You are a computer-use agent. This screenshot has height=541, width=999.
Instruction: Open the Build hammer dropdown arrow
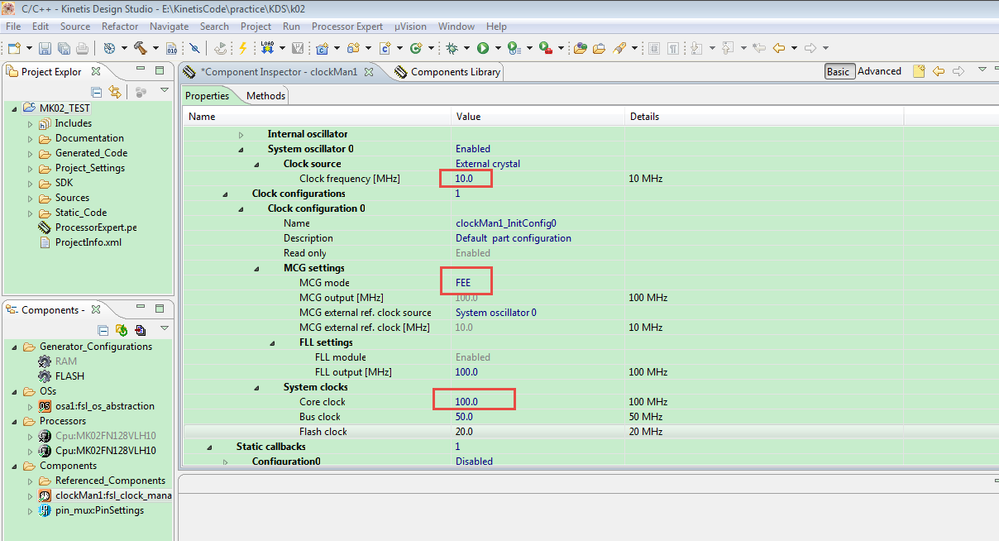(155, 48)
